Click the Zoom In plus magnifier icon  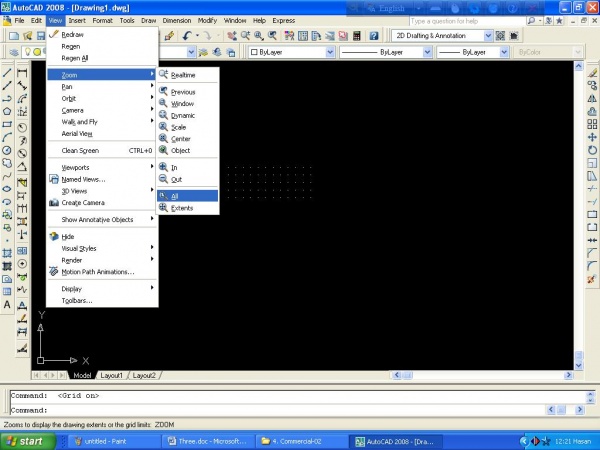(x=164, y=167)
